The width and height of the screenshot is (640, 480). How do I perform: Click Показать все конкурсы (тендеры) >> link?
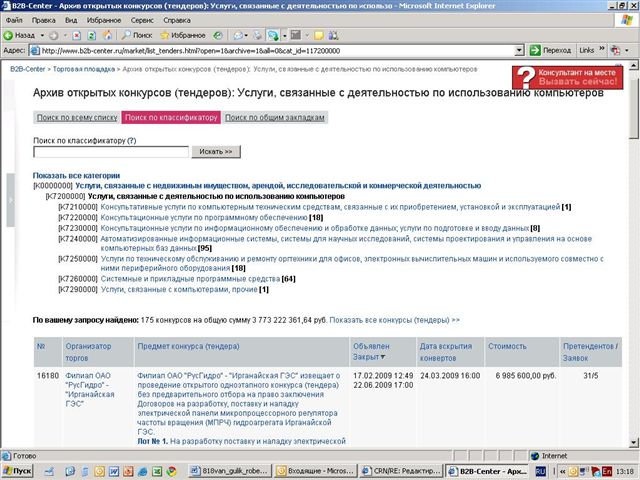pos(394,320)
